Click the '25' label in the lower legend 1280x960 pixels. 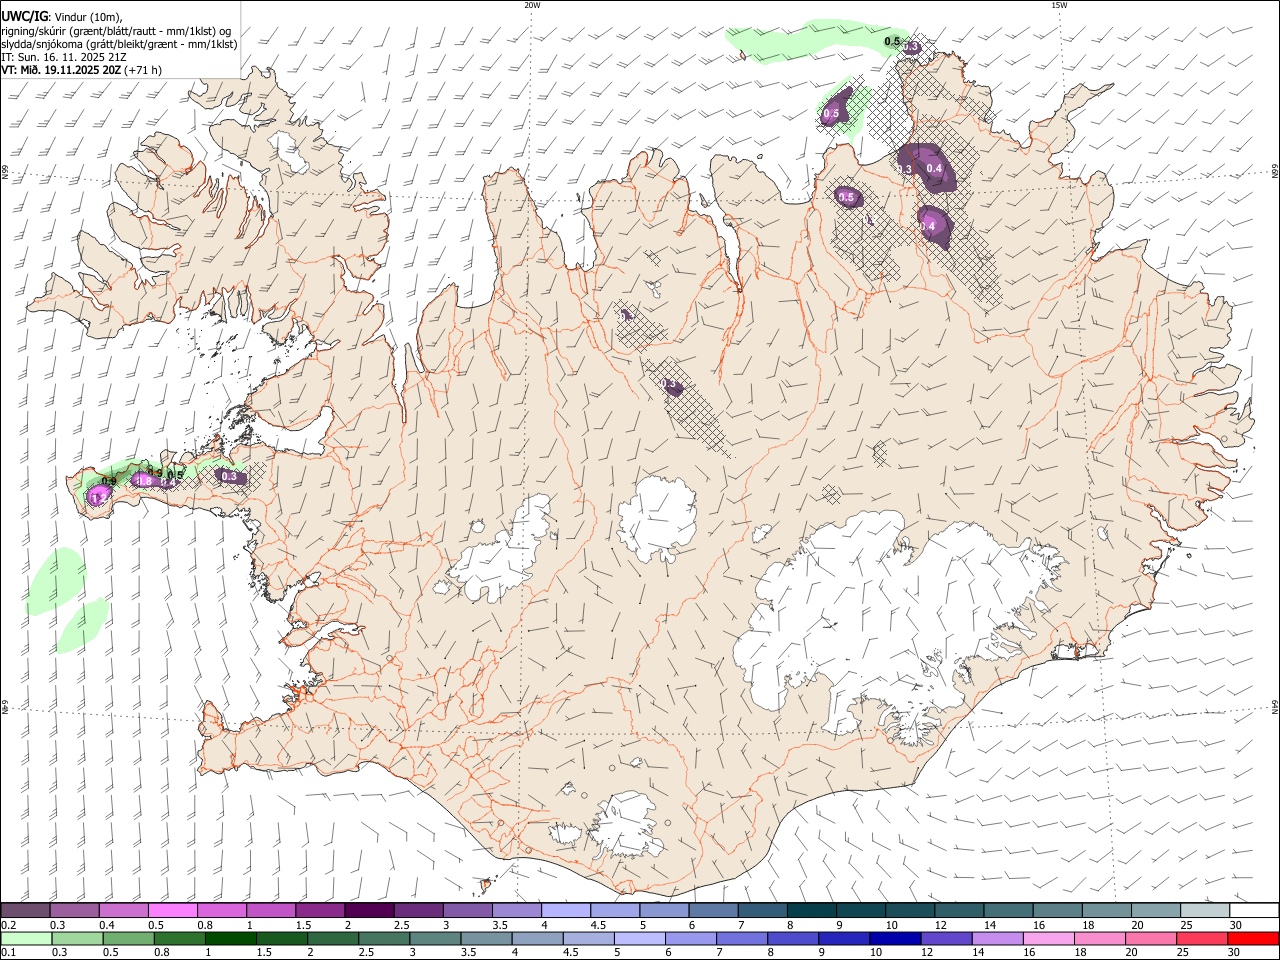tap(1182, 952)
